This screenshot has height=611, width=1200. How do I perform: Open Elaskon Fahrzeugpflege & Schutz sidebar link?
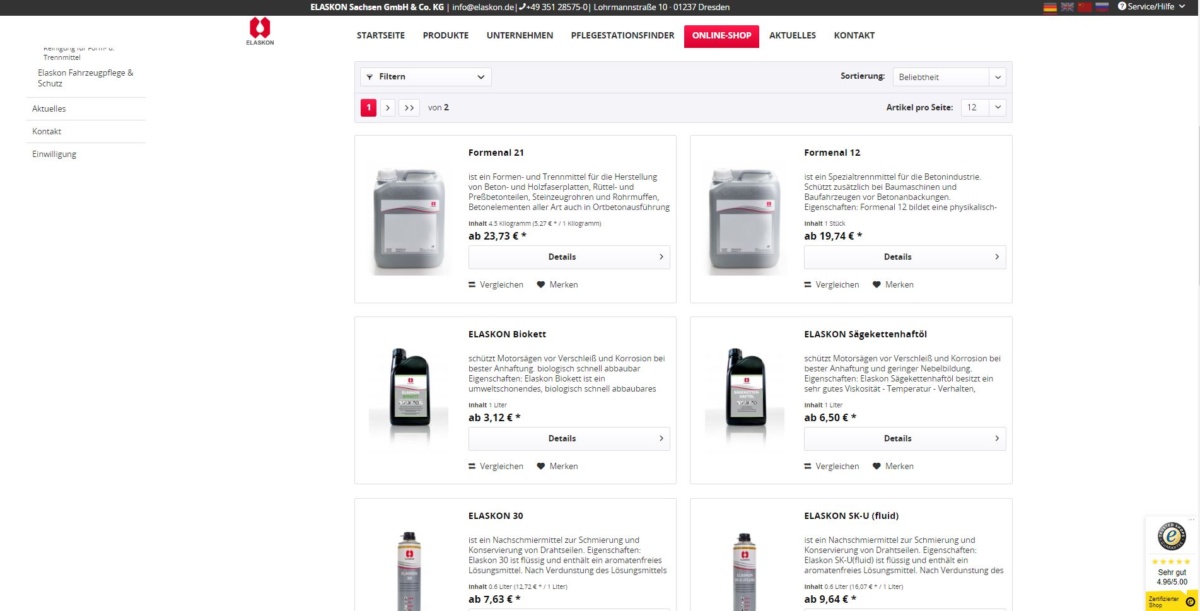[85, 78]
